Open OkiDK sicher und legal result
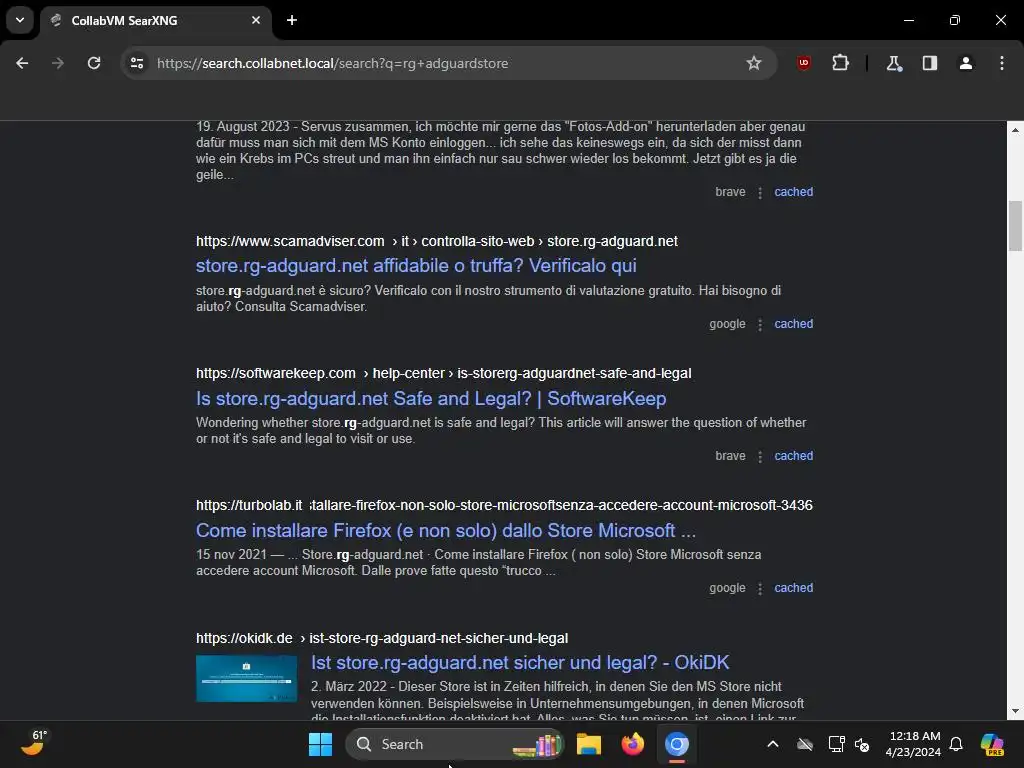This screenshot has height=768, width=1024. coord(520,662)
